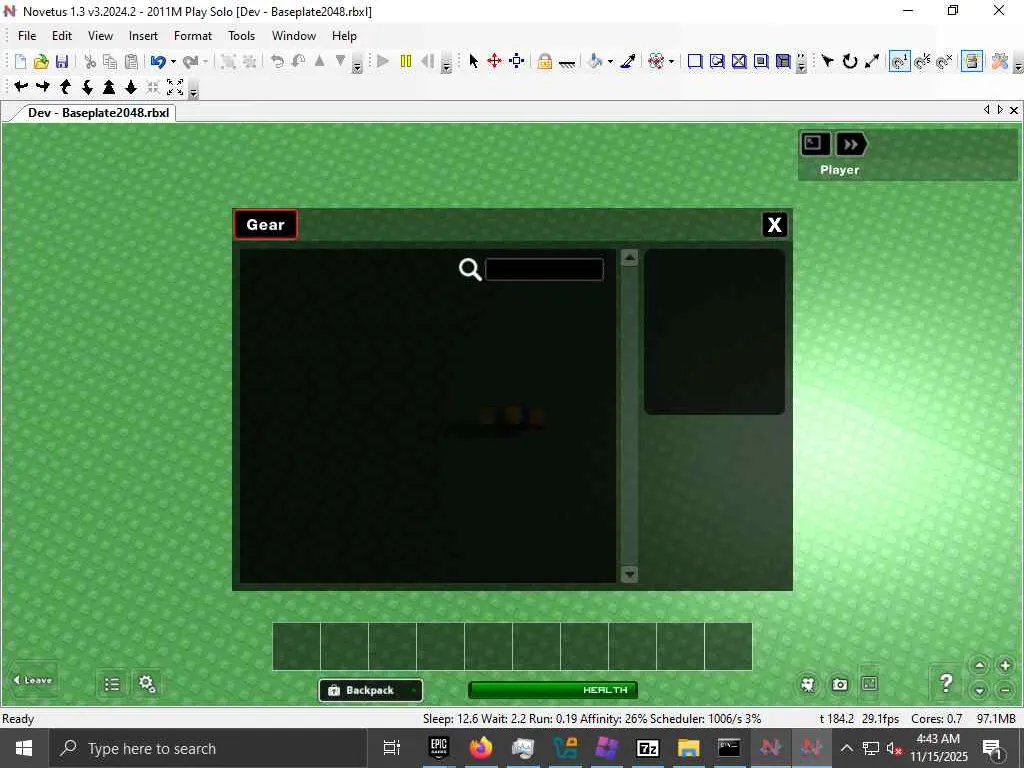Click the magnifying glass search icon
The width and height of the screenshot is (1024, 768).
(470, 269)
